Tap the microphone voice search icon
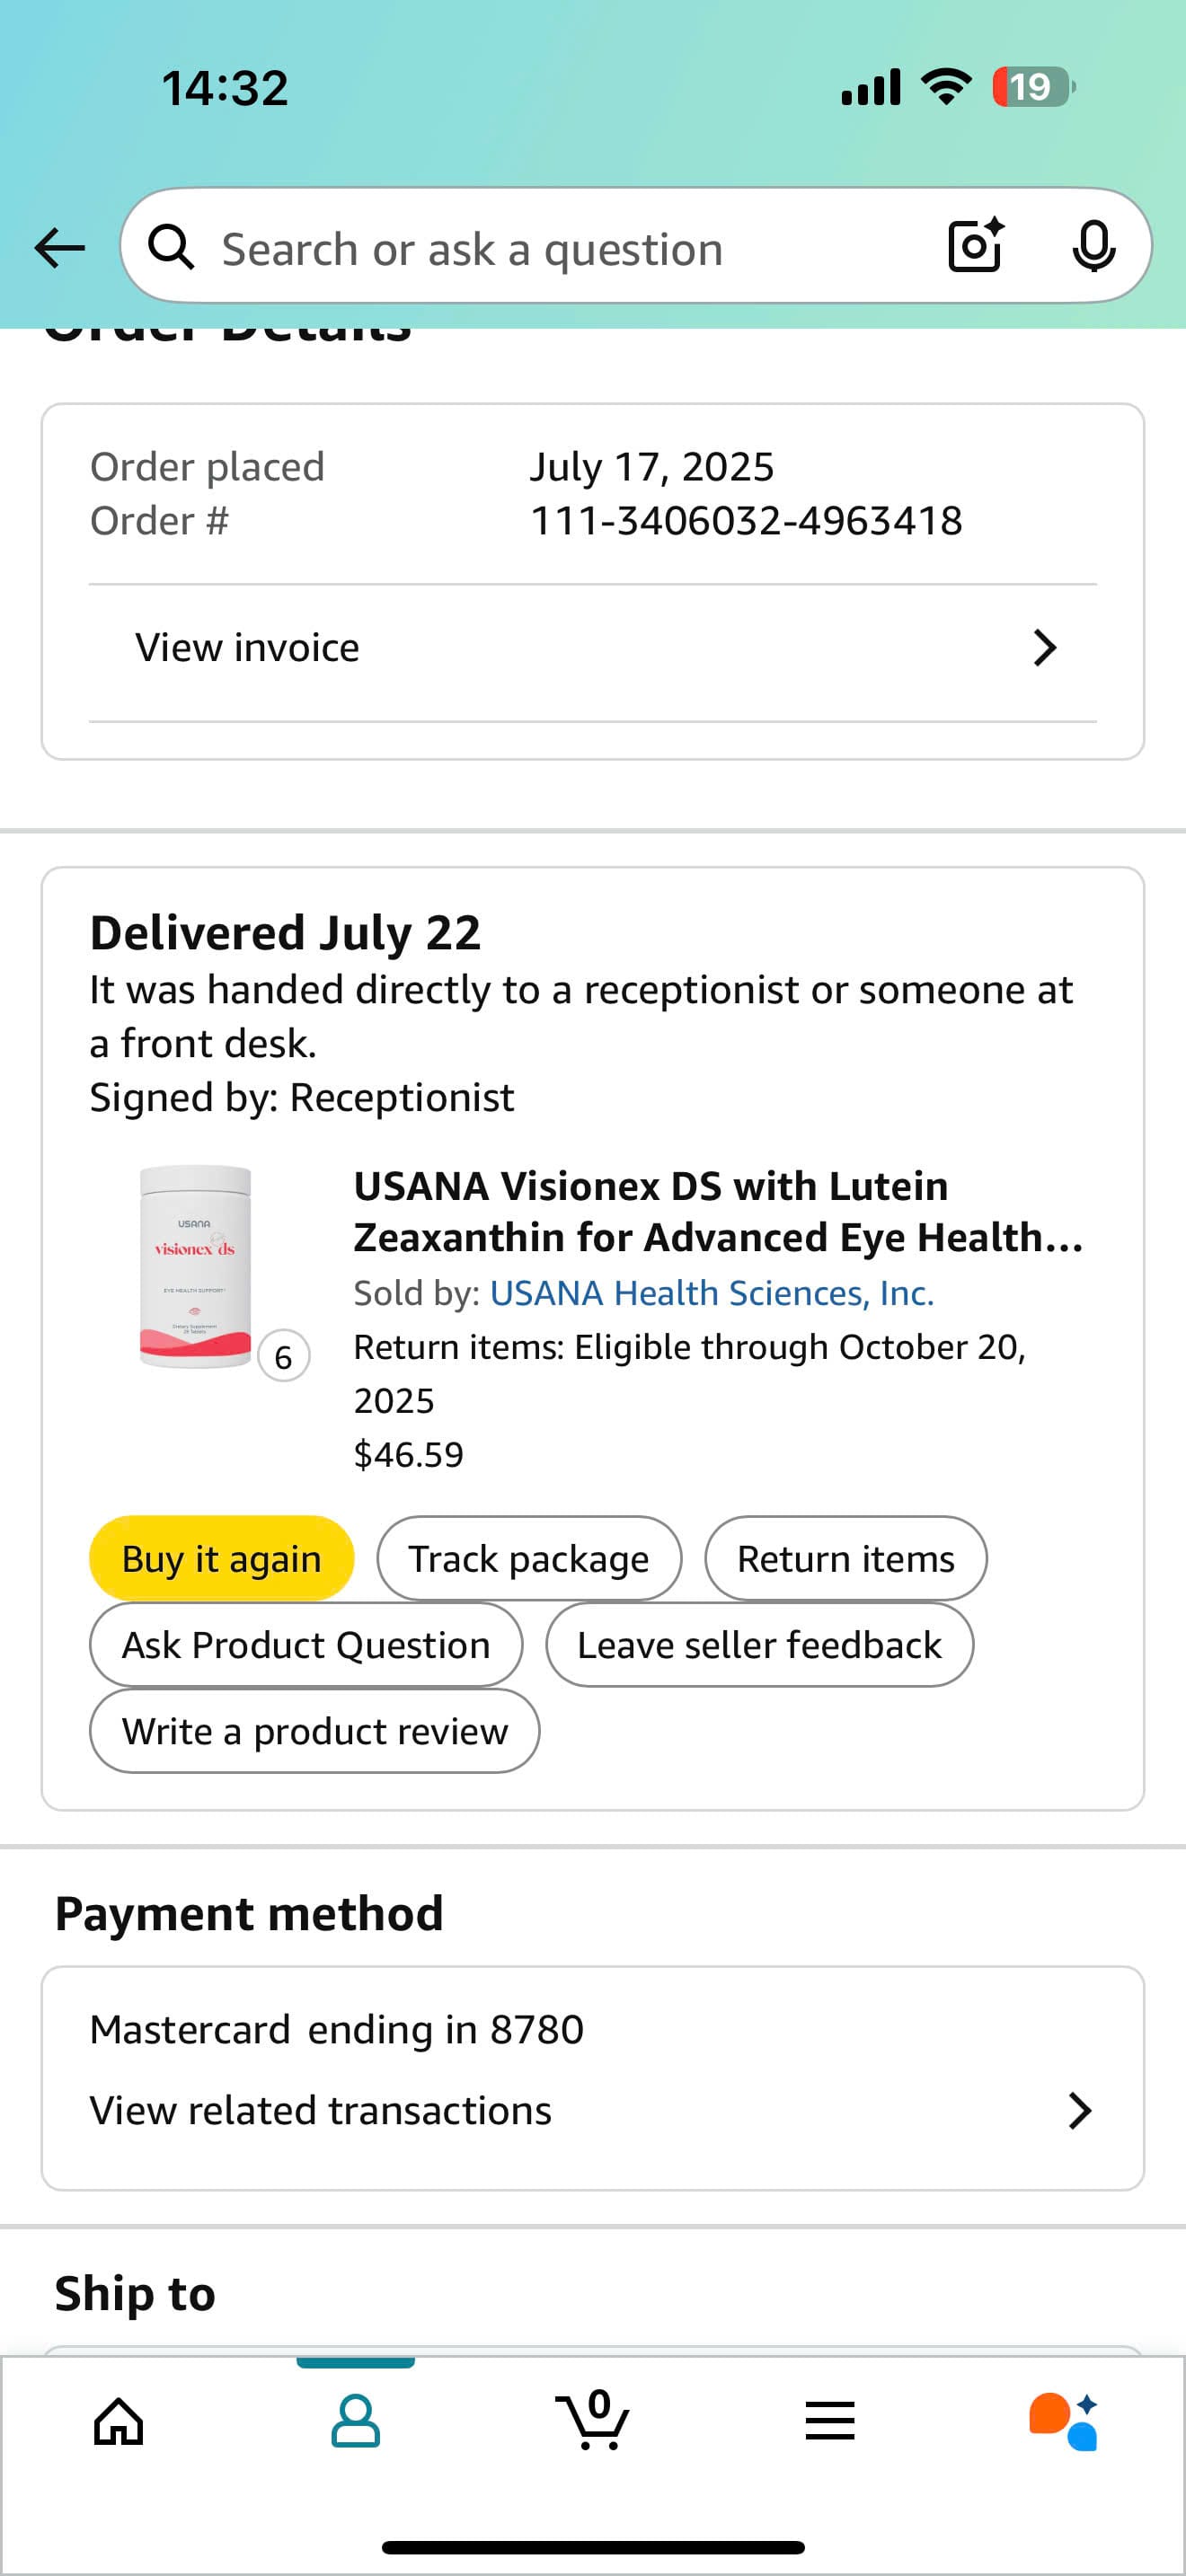 point(1093,246)
